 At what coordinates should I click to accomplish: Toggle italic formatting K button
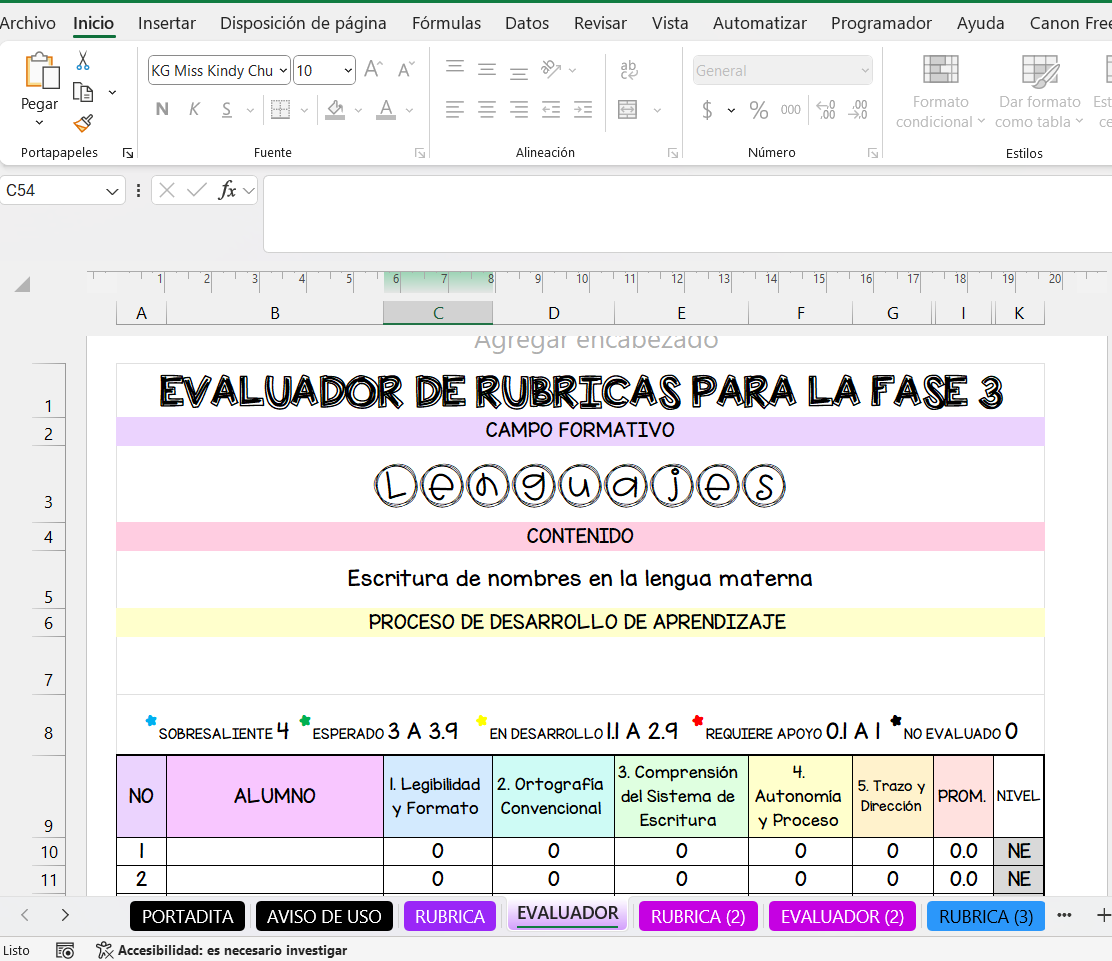195,110
